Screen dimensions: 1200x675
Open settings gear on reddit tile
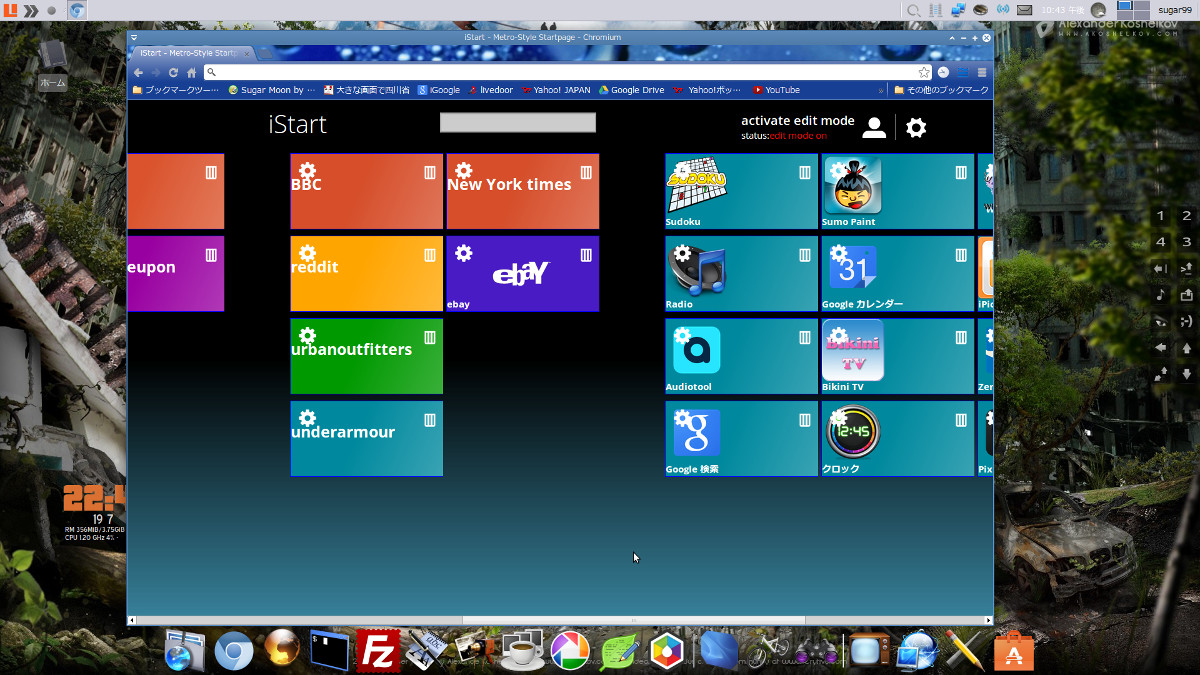point(307,254)
